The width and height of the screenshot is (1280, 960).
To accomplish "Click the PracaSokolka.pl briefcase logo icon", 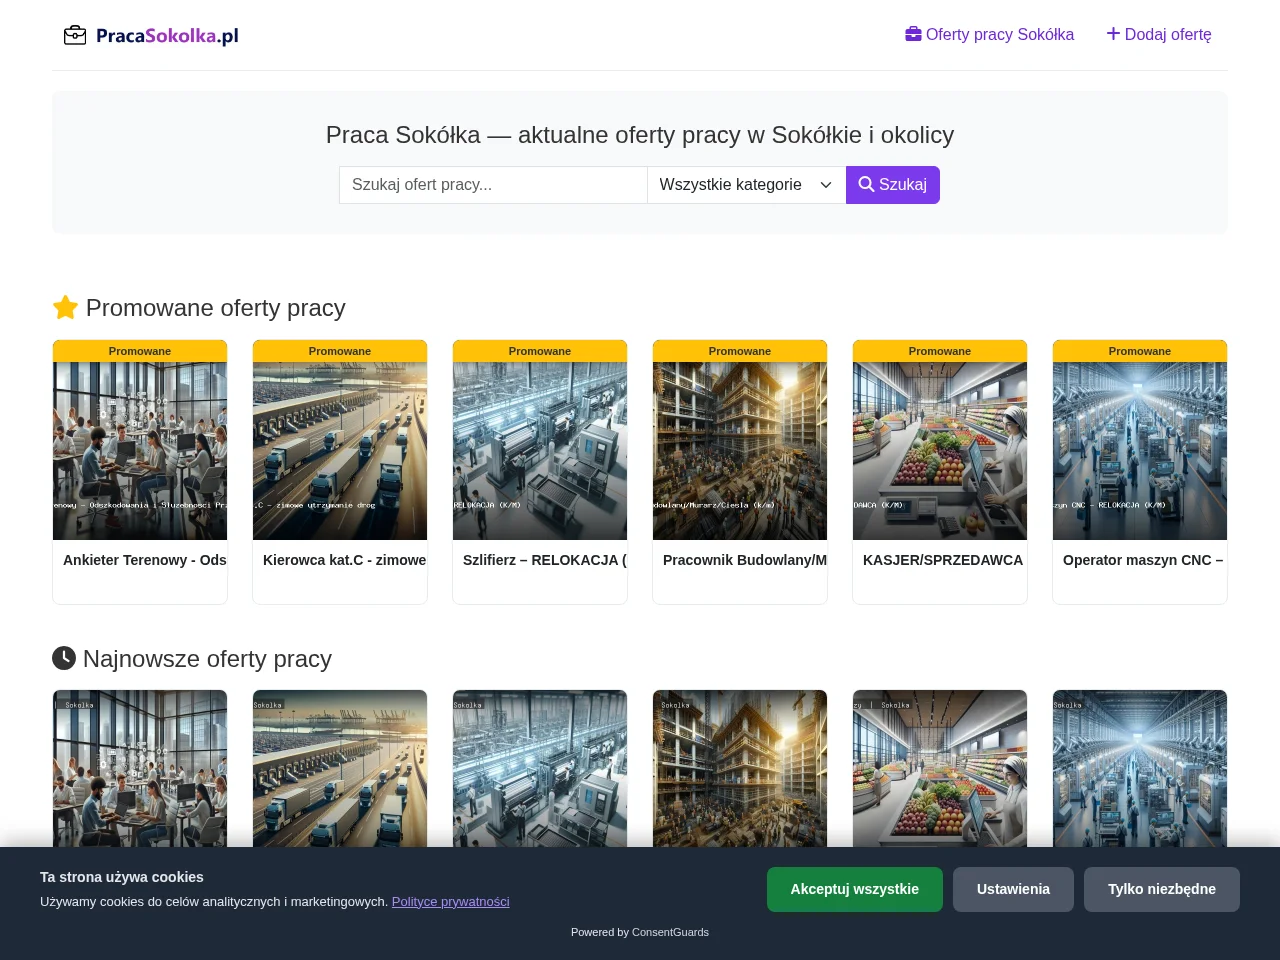I will [x=75, y=35].
